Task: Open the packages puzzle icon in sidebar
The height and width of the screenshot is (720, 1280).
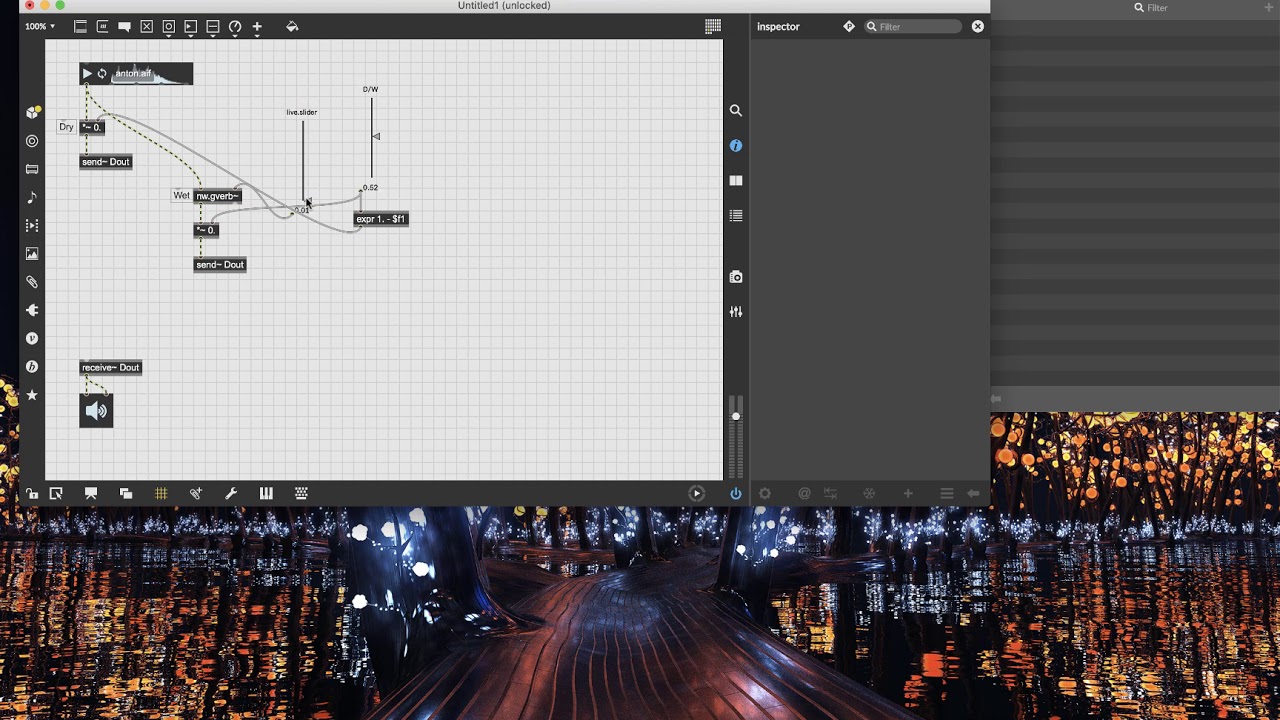Action: pos(32,310)
